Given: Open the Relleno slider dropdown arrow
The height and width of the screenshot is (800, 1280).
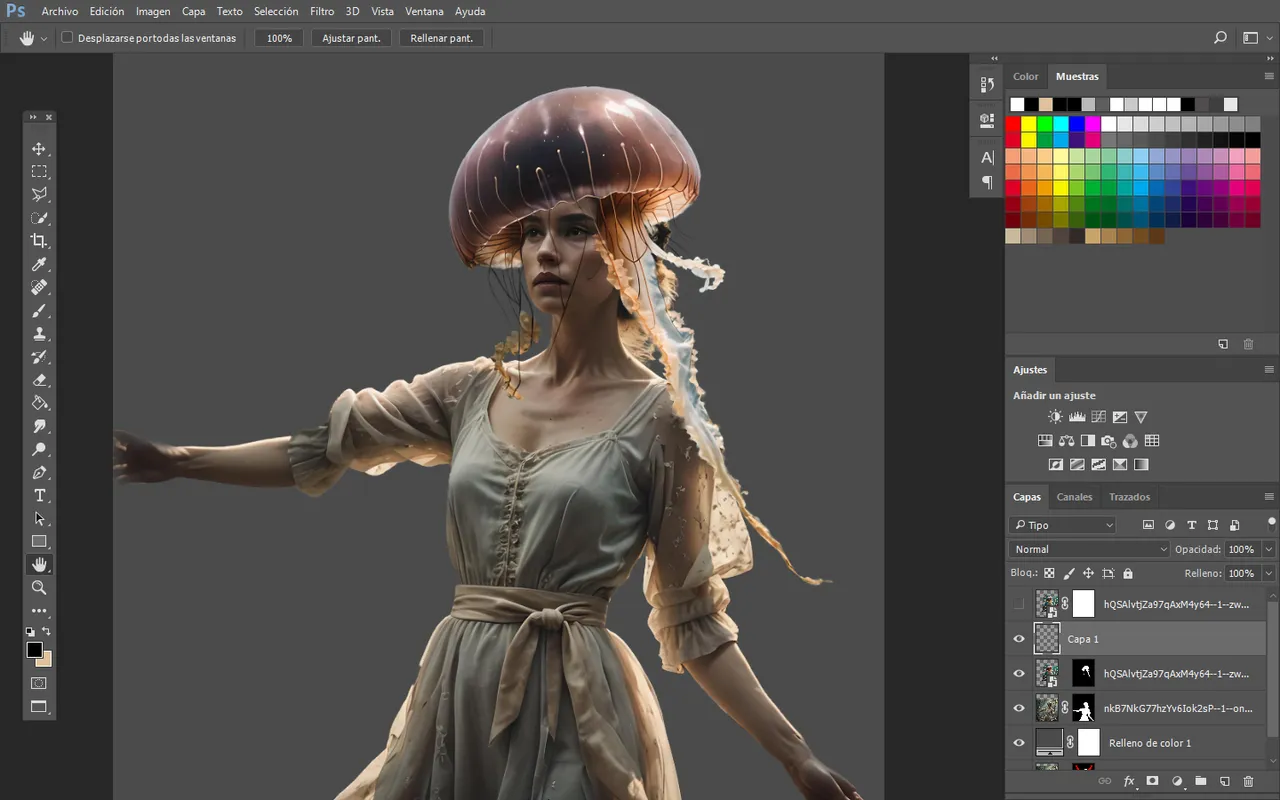Looking at the screenshot, I should click(x=1269, y=574).
